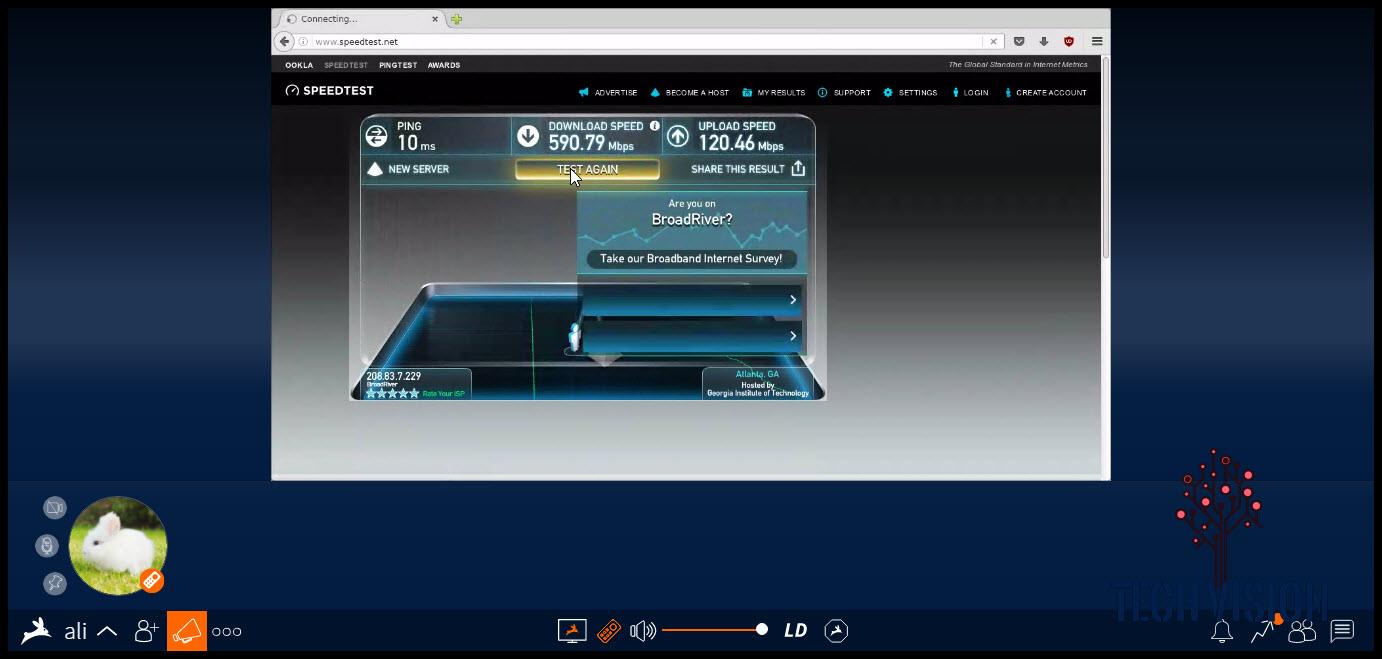
Task: Click the Speedtest logo
Action: tap(329, 91)
